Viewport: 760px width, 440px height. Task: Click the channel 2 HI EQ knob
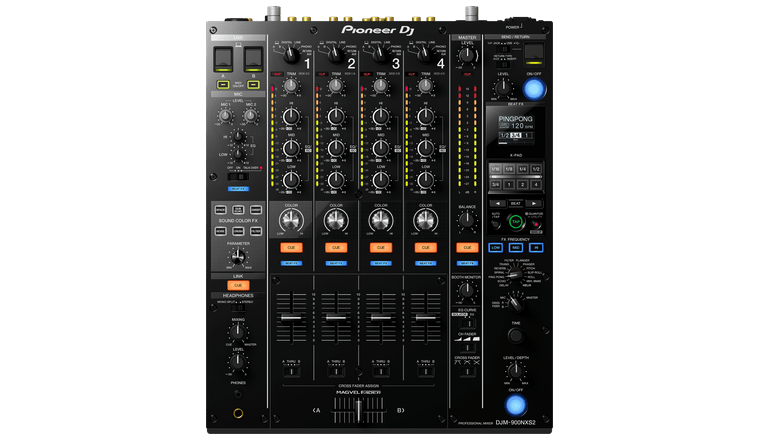tap(336, 117)
